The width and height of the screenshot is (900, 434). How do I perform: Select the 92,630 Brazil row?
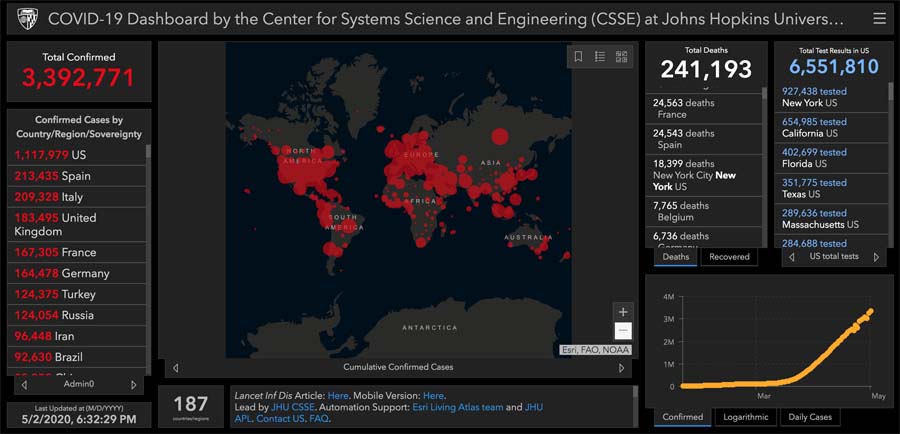point(77,357)
